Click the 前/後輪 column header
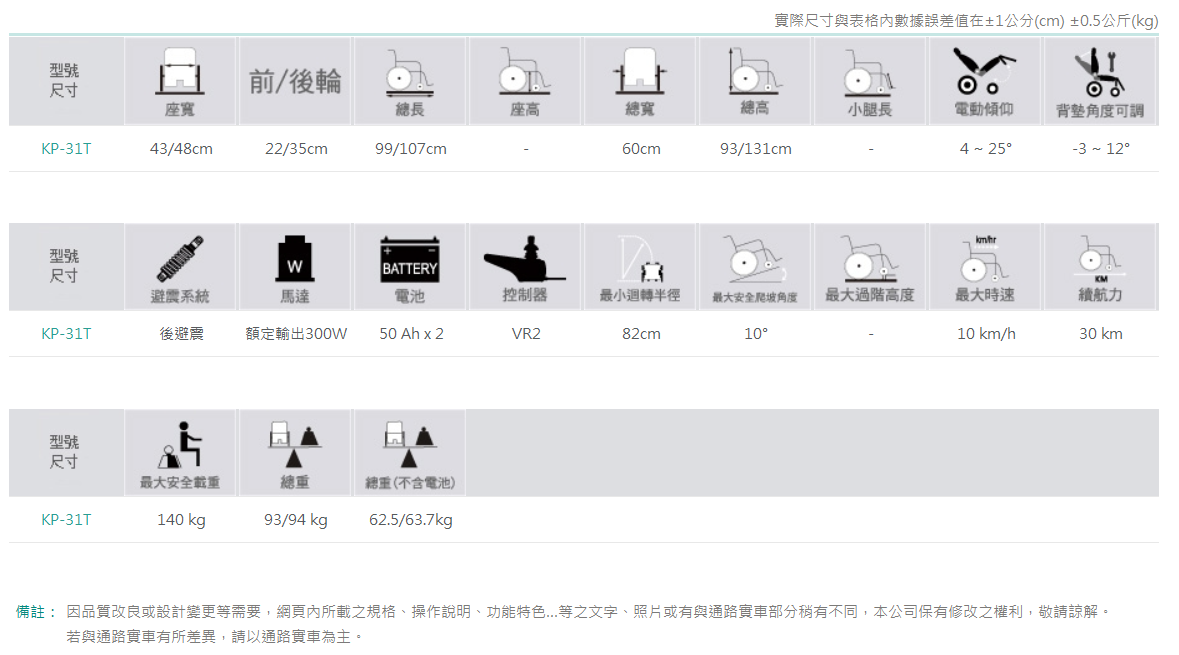The height and width of the screenshot is (655, 1179). (295, 82)
